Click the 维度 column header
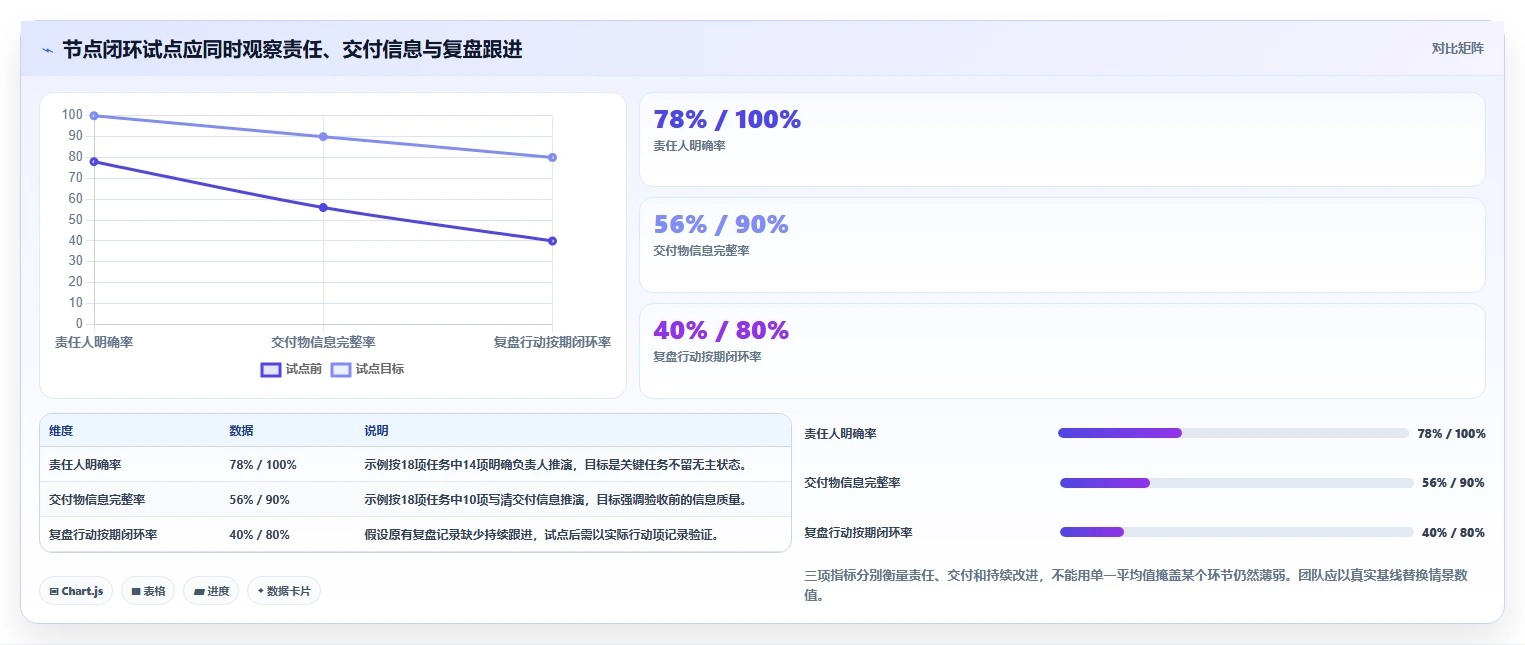The width and height of the screenshot is (1525, 645). [61, 431]
